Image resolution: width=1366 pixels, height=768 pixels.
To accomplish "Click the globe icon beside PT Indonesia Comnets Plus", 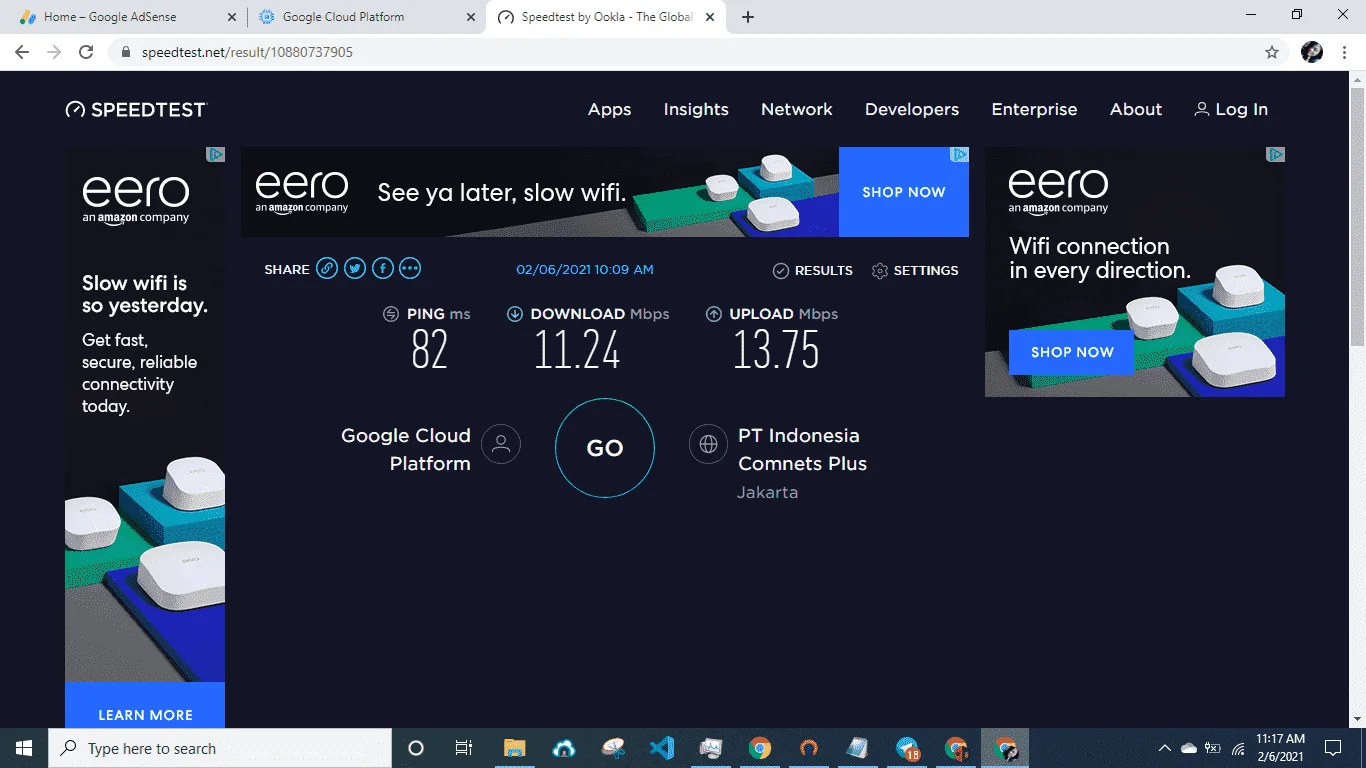I will click(708, 444).
